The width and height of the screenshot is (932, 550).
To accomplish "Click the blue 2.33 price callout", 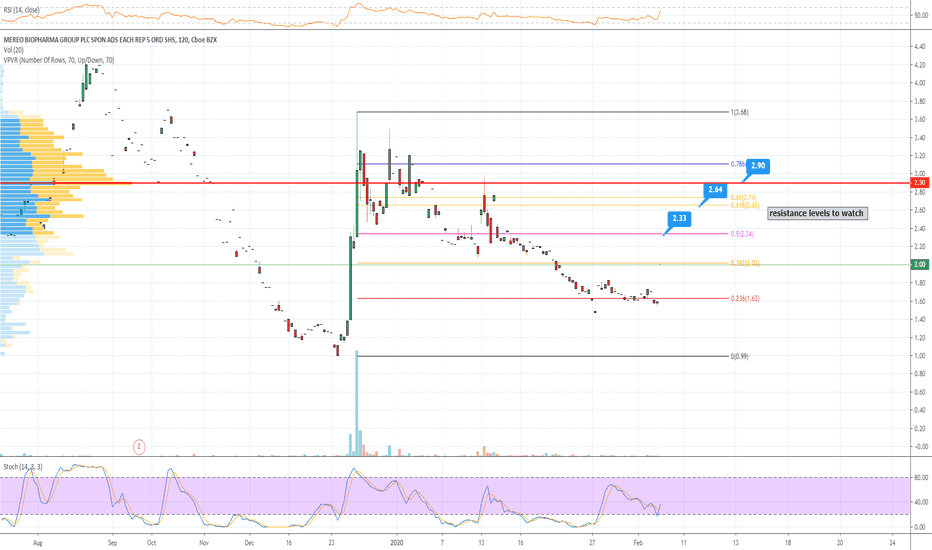I will (x=679, y=218).
